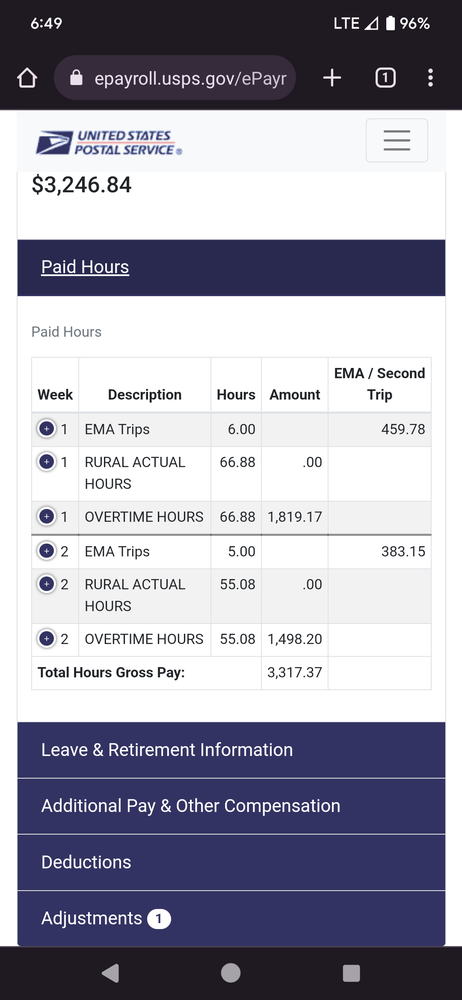Open the Deductions section
The height and width of the screenshot is (1000, 462).
pyautogui.click(x=231, y=862)
